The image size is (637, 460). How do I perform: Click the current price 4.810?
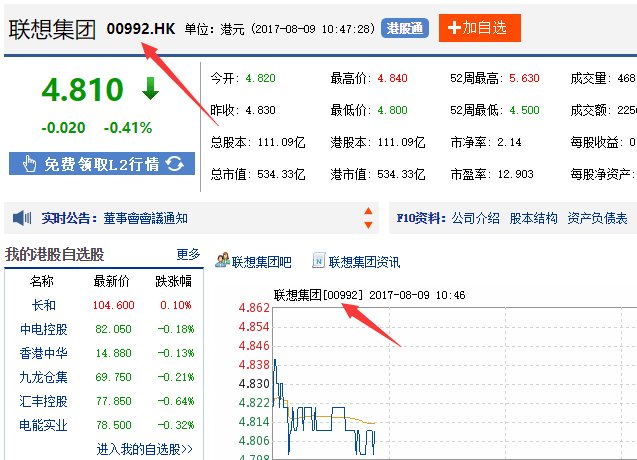tap(82, 89)
